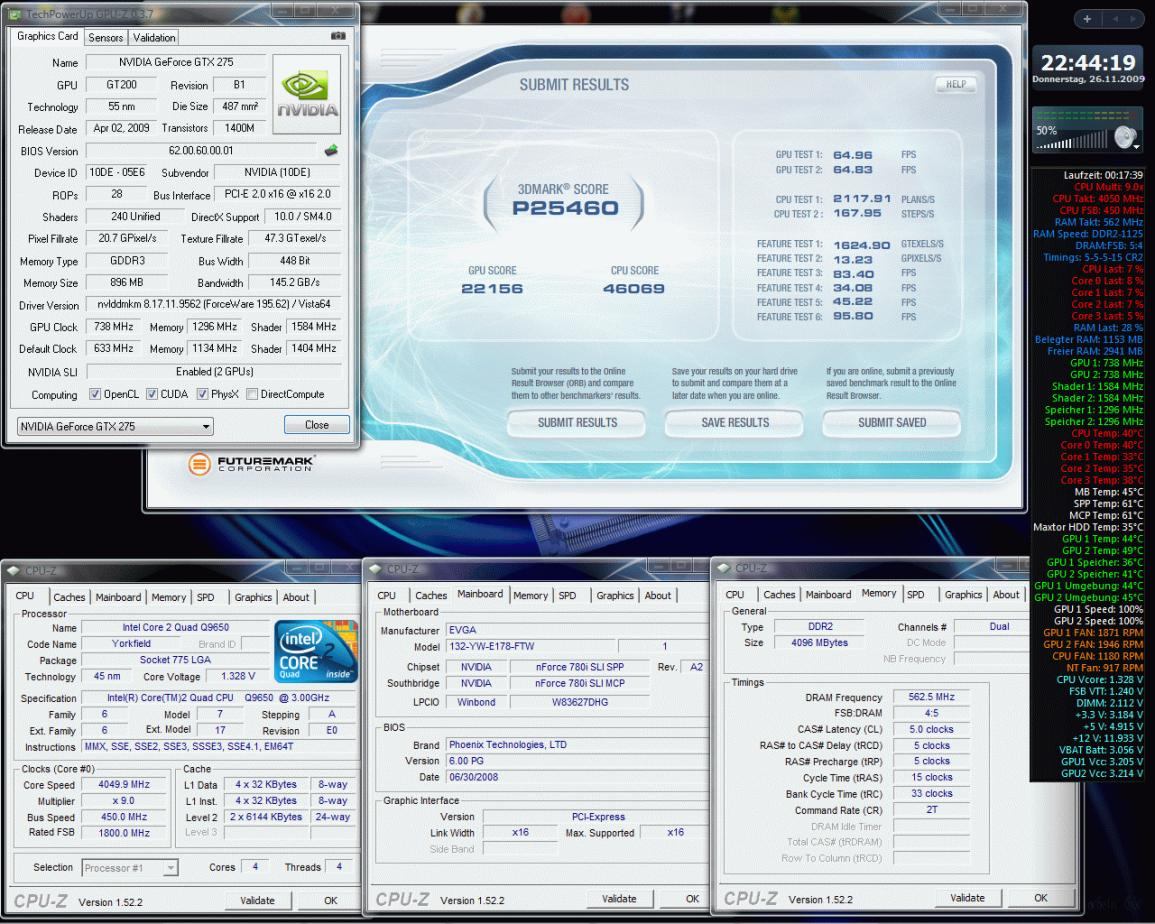Toggle the OpenCL checkbox
The height and width of the screenshot is (924, 1155).
(95, 394)
